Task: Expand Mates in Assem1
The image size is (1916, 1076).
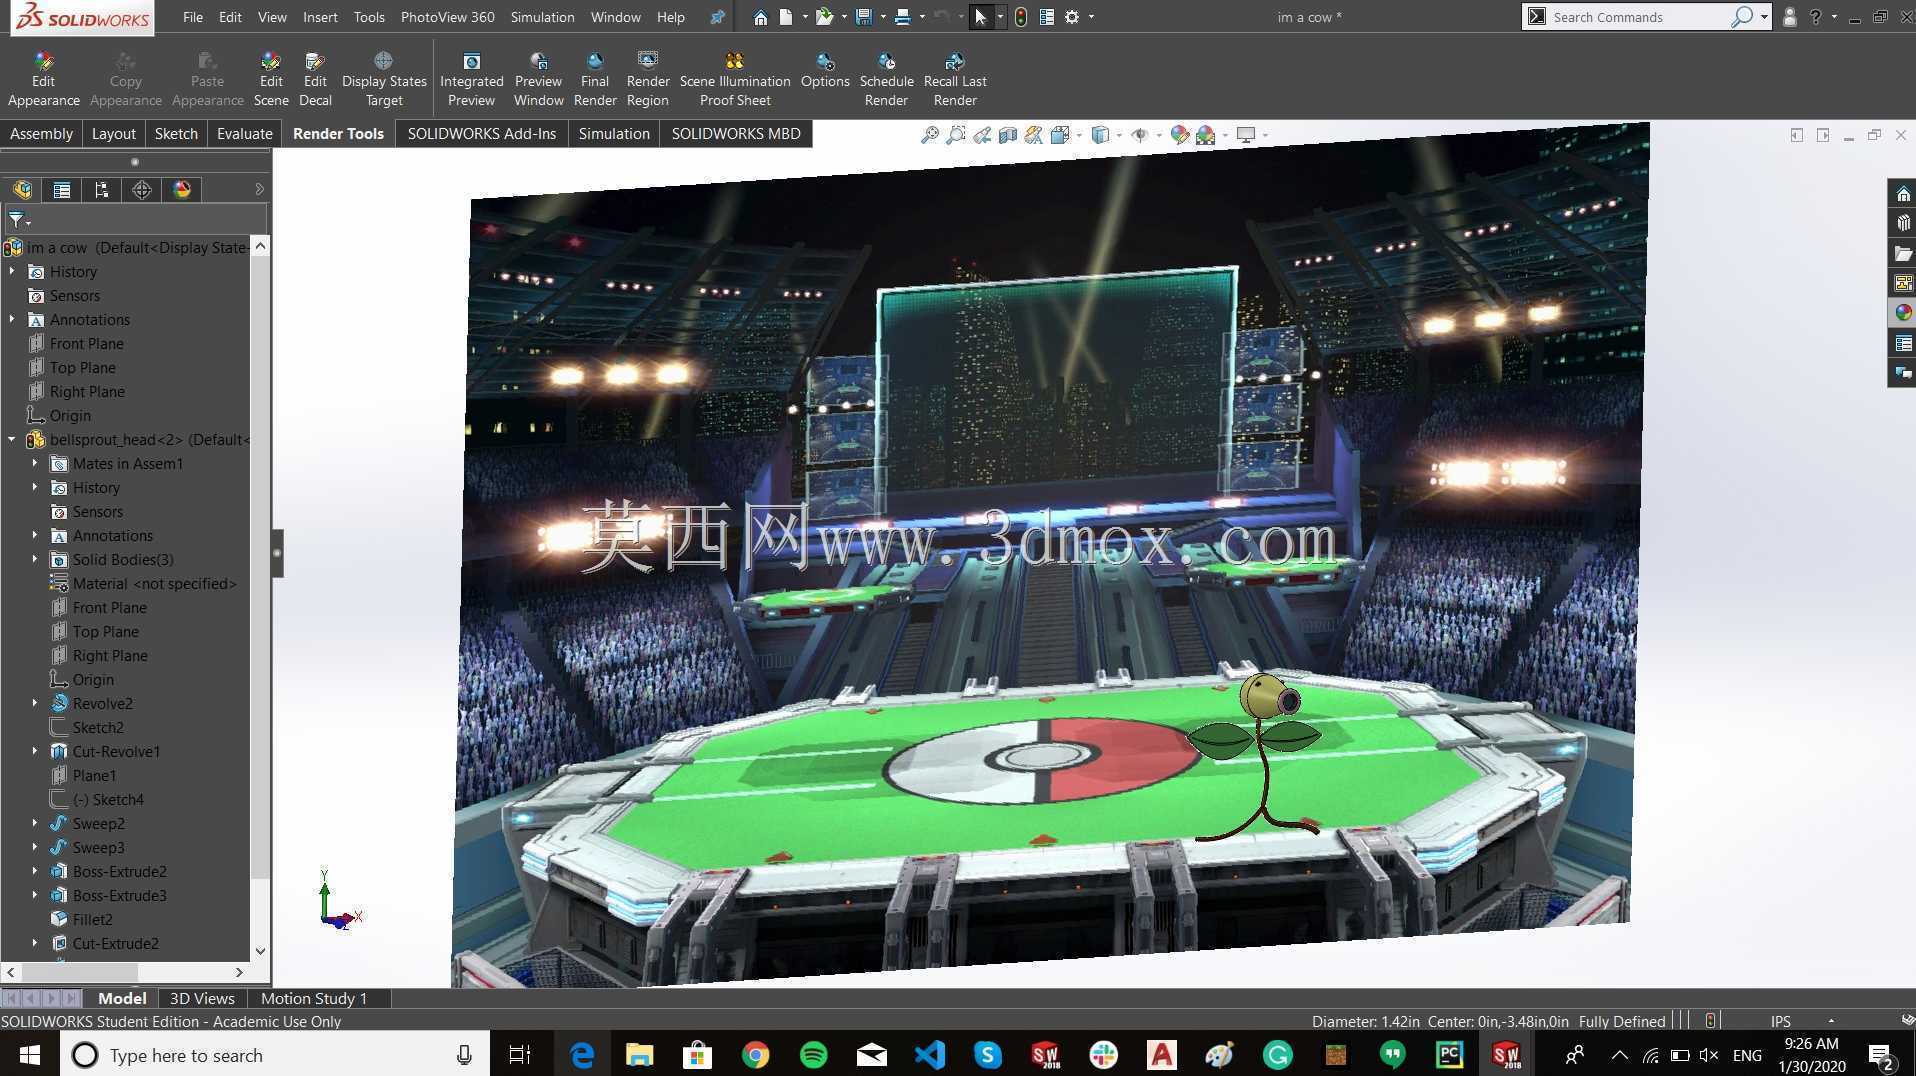Action: tap(35, 463)
